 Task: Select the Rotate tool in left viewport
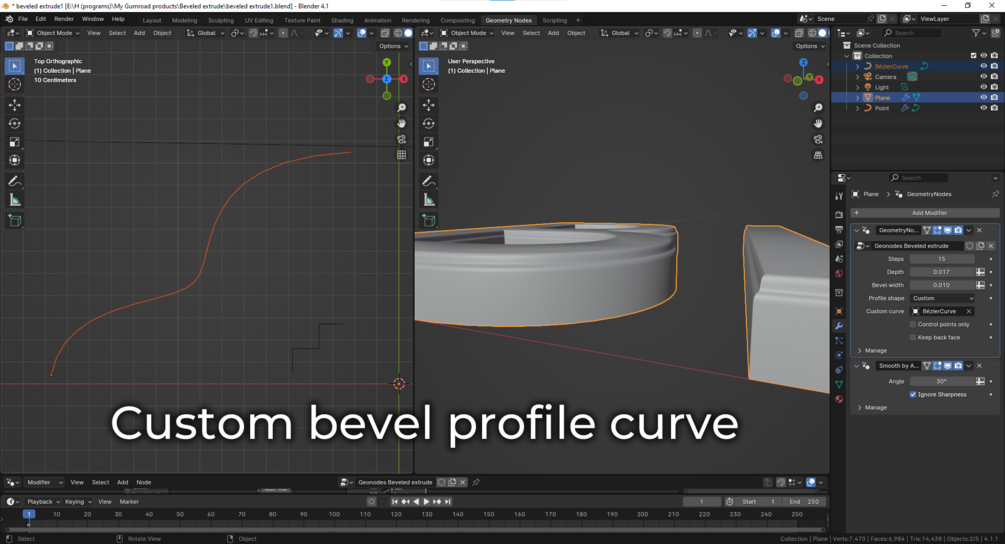15,124
